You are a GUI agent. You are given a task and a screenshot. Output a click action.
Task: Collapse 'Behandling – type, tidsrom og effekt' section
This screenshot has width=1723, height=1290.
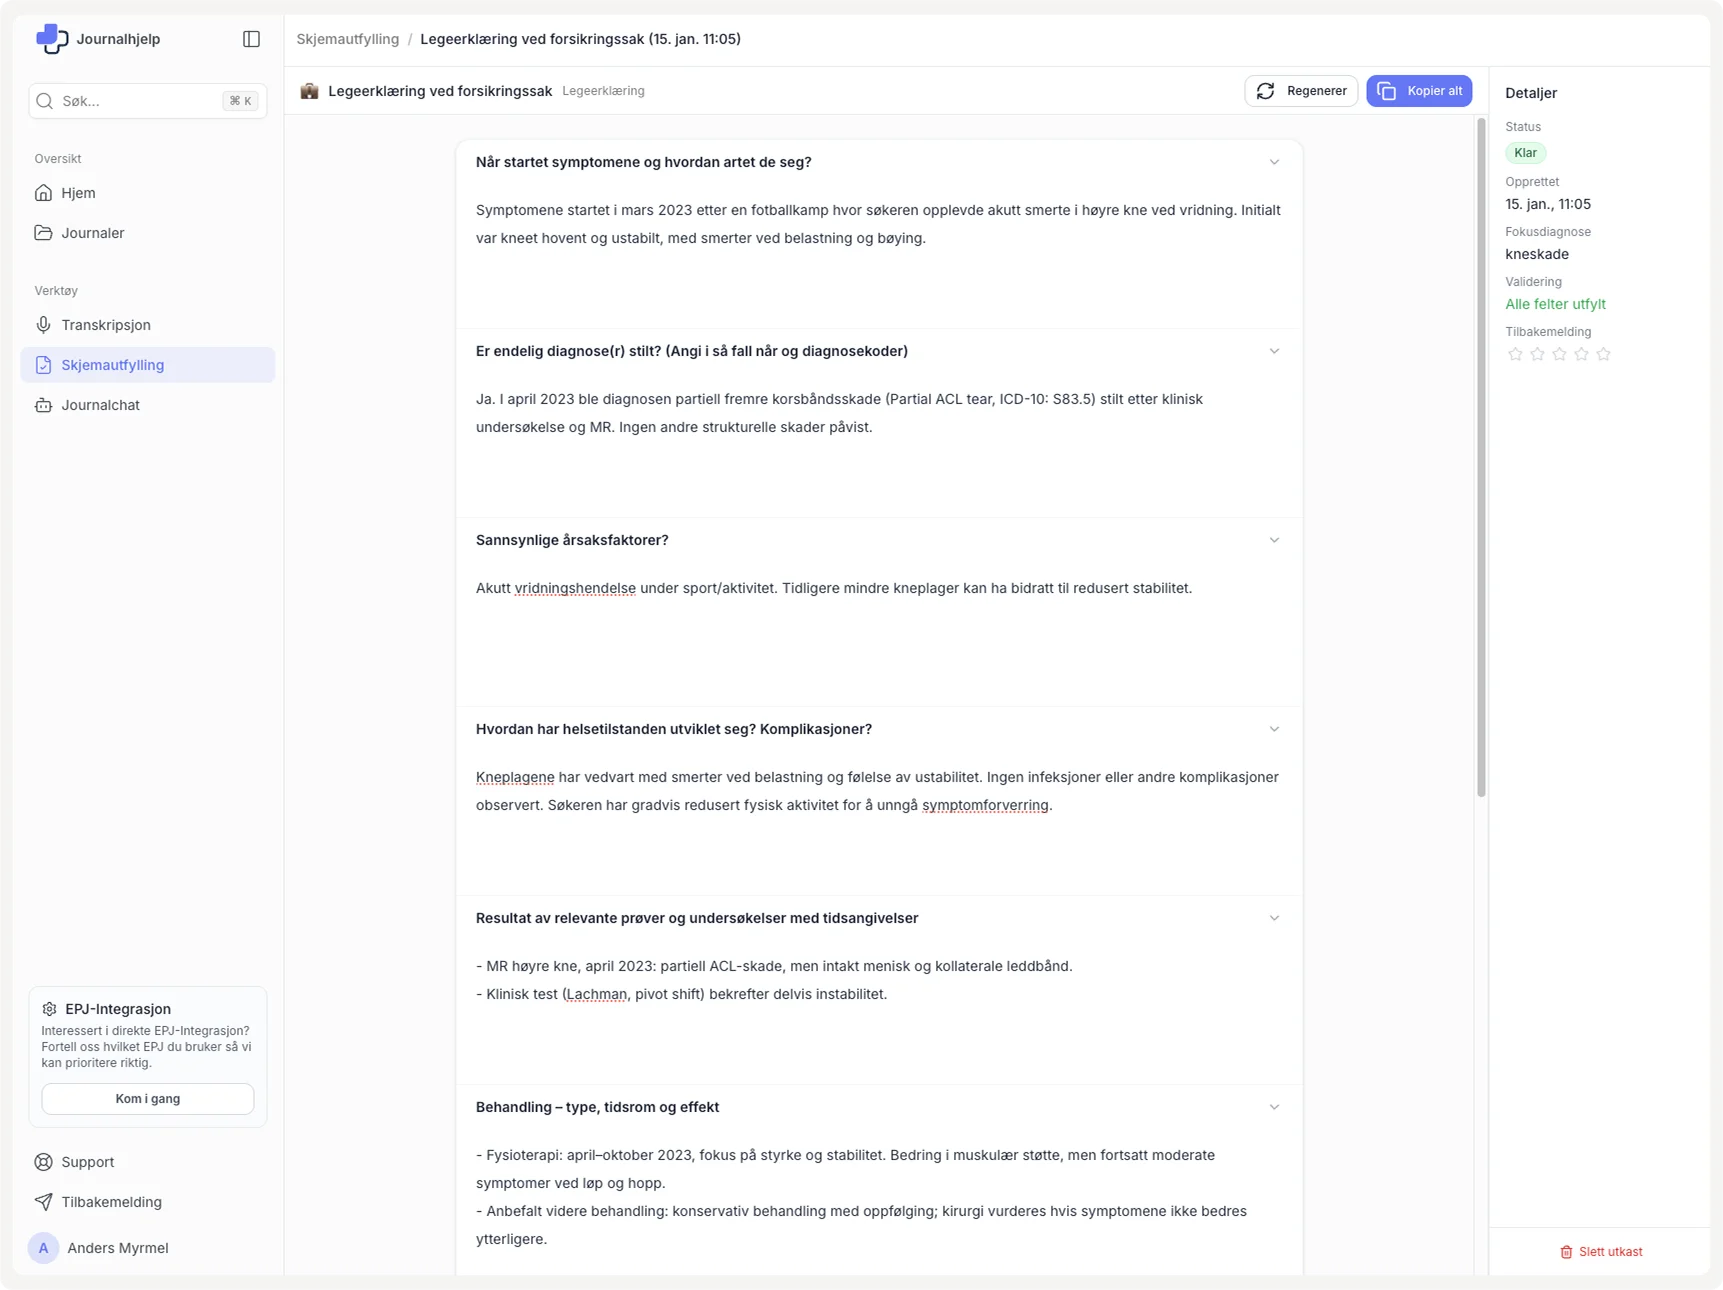pyautogui.click(x=1274, y=1107)
